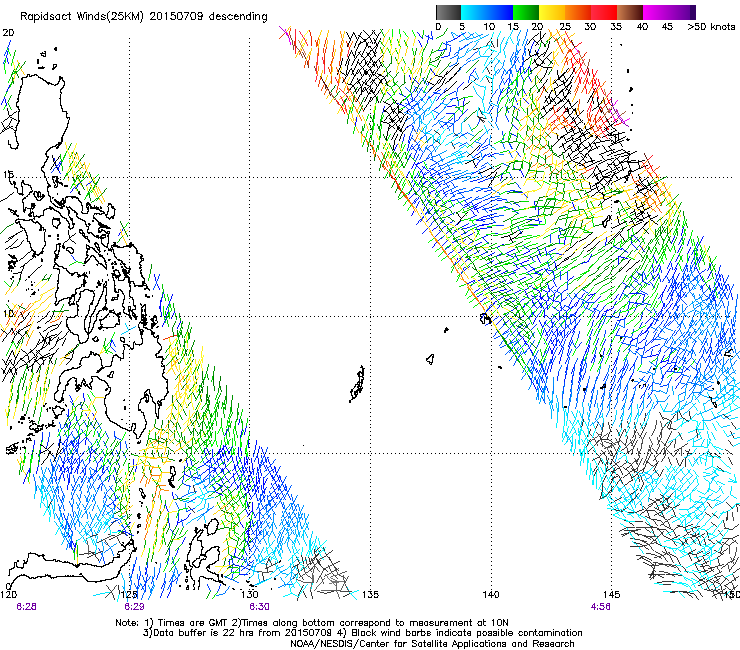Click the note "1) Times are GMT"

coord(187,623)
